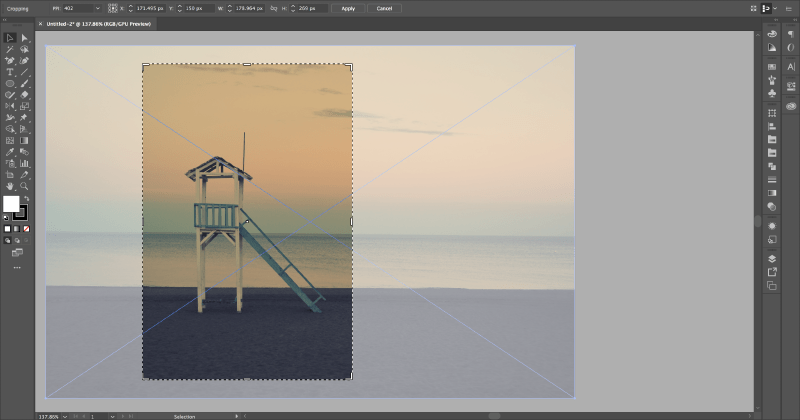Select the Eyedropper tool
800x420 pixels.
pyautogui.click(x=10, y=152)
